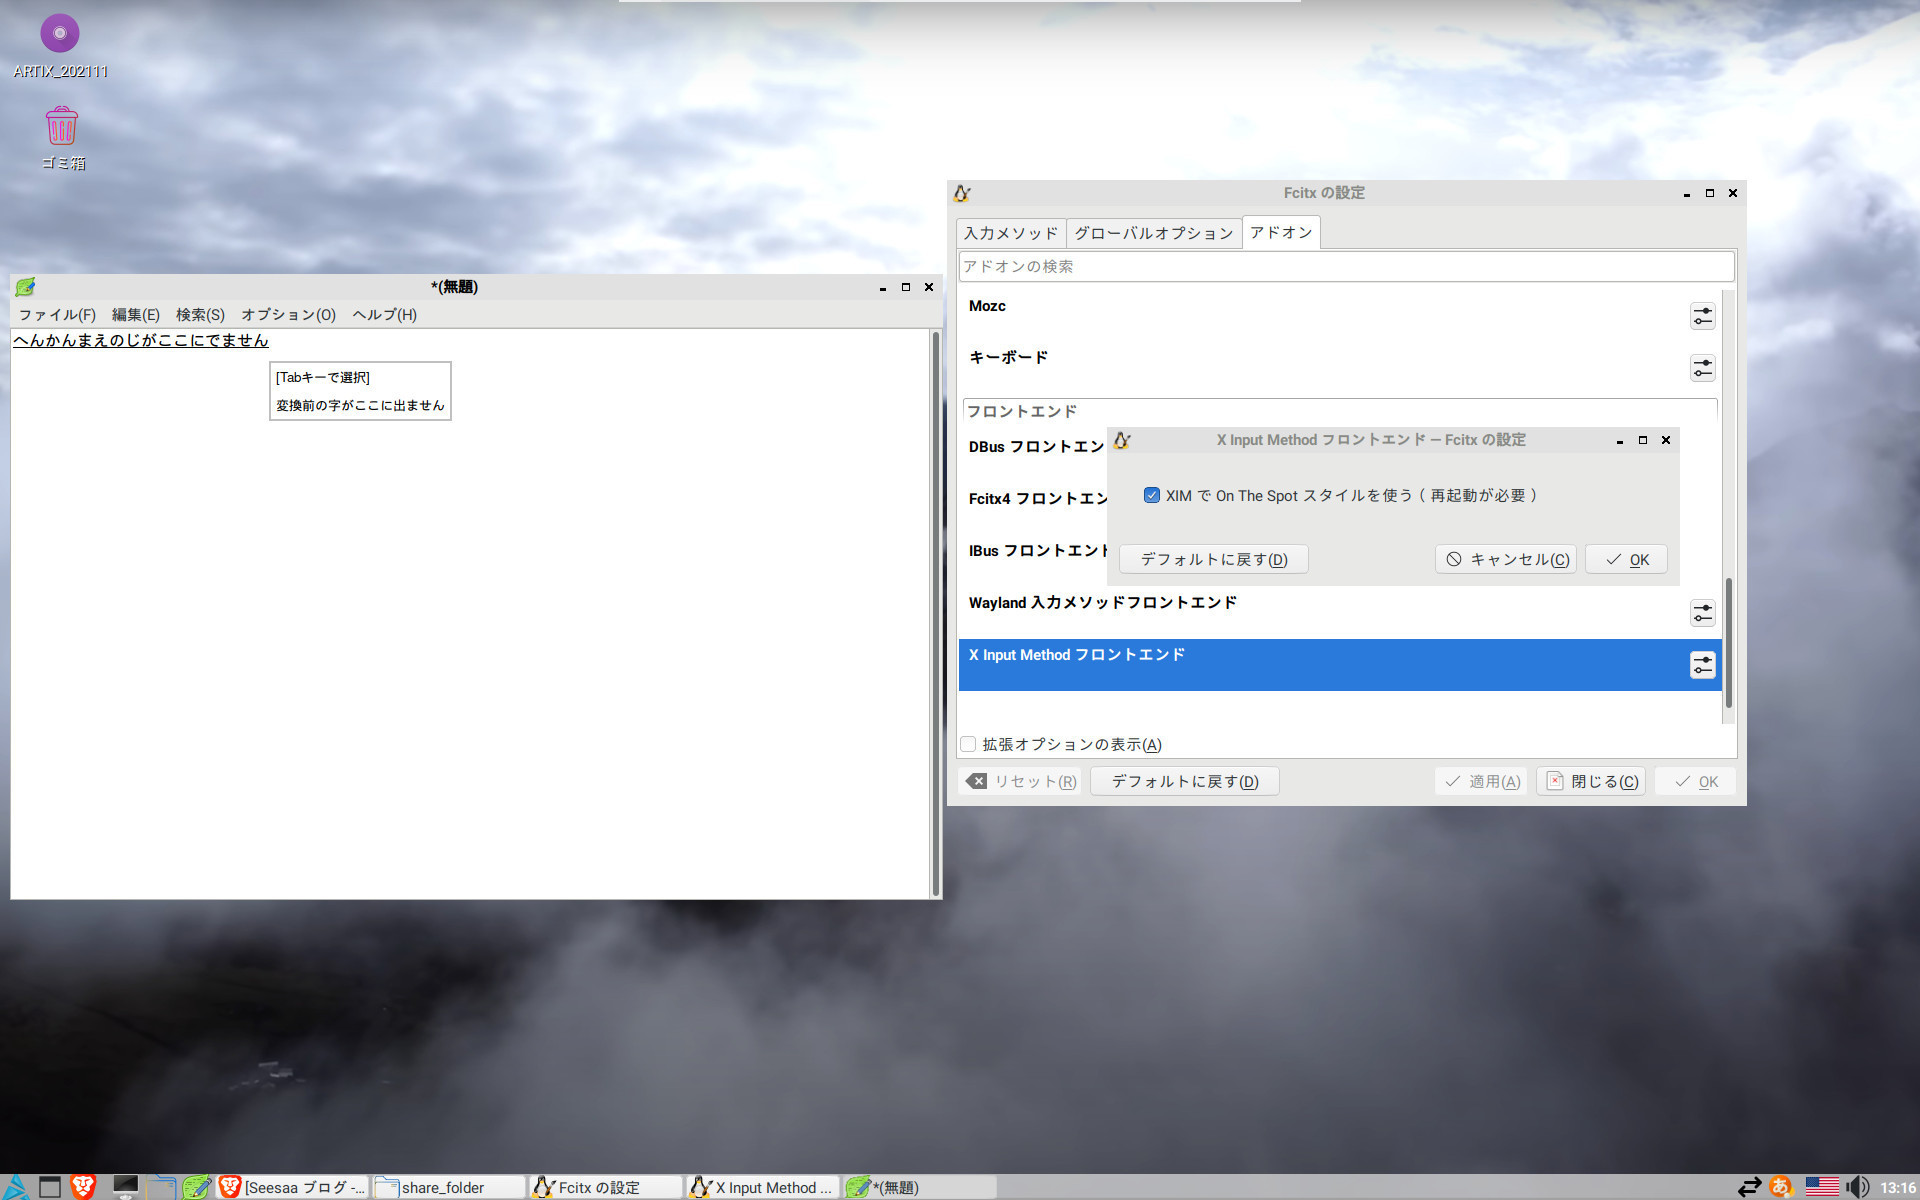This screenshot has height=1200, width=1920.
Task: Select candidate 変換前の字がここに出ません
Action: tap(360, 405)
